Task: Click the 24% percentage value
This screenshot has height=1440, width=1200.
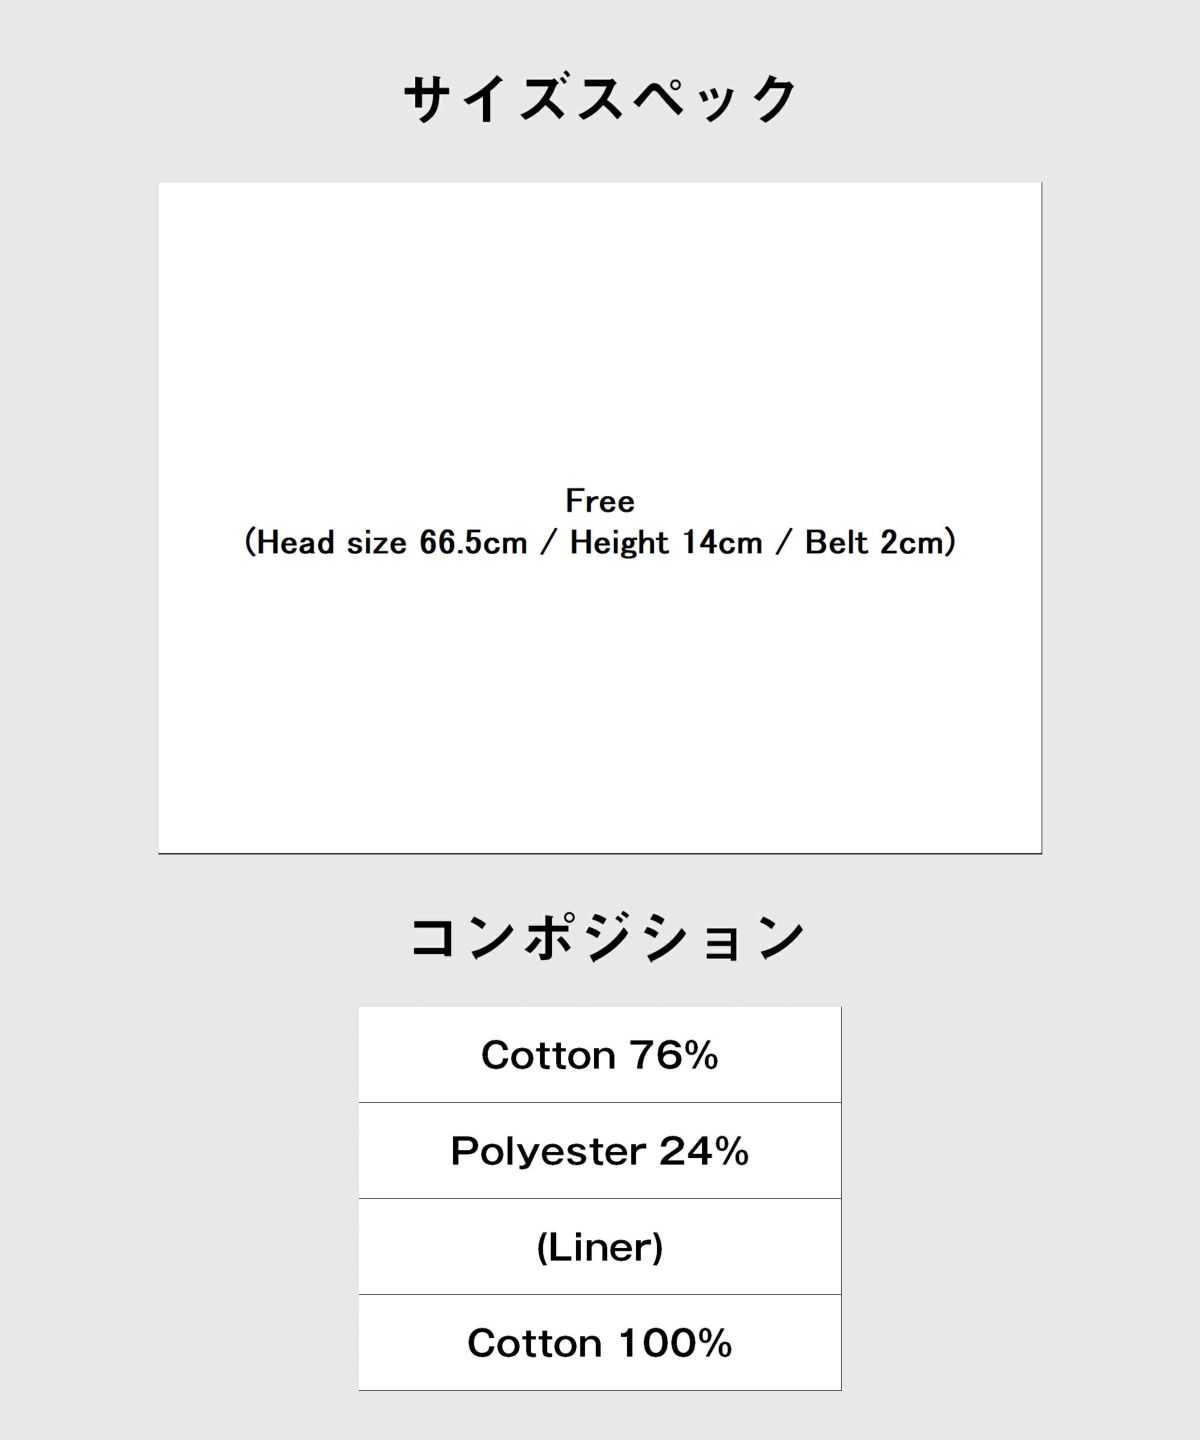Action: coord(703,1151)
